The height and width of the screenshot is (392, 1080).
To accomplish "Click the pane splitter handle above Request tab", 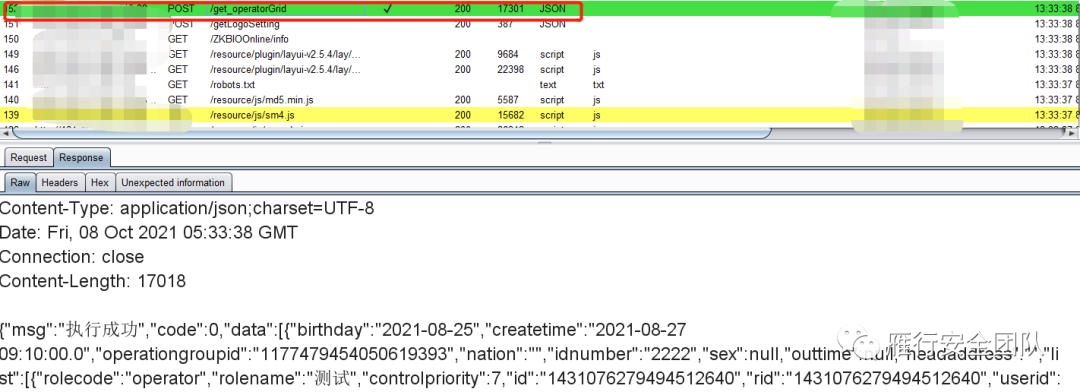I will 545,143.
